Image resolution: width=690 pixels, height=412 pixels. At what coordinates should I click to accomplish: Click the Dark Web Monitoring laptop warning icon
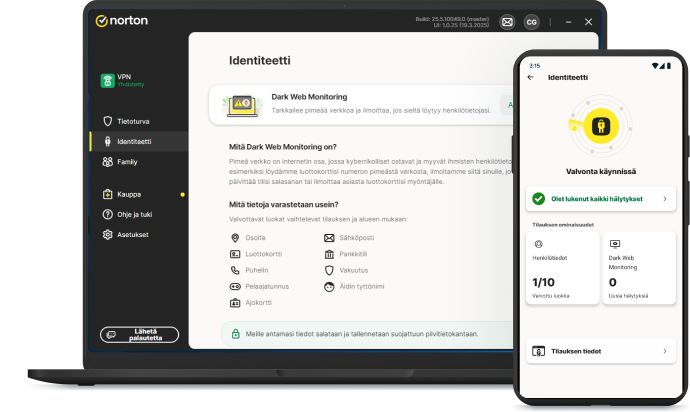240,103
